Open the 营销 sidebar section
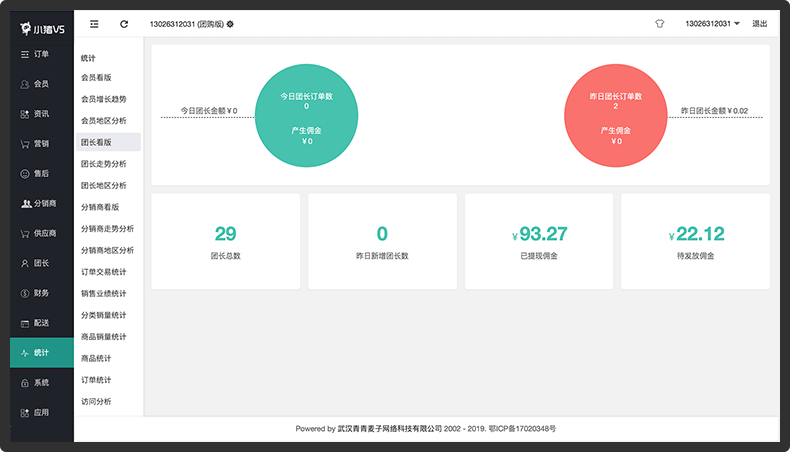This screenshot has width=790, height=452. click(x=42, y=144)
